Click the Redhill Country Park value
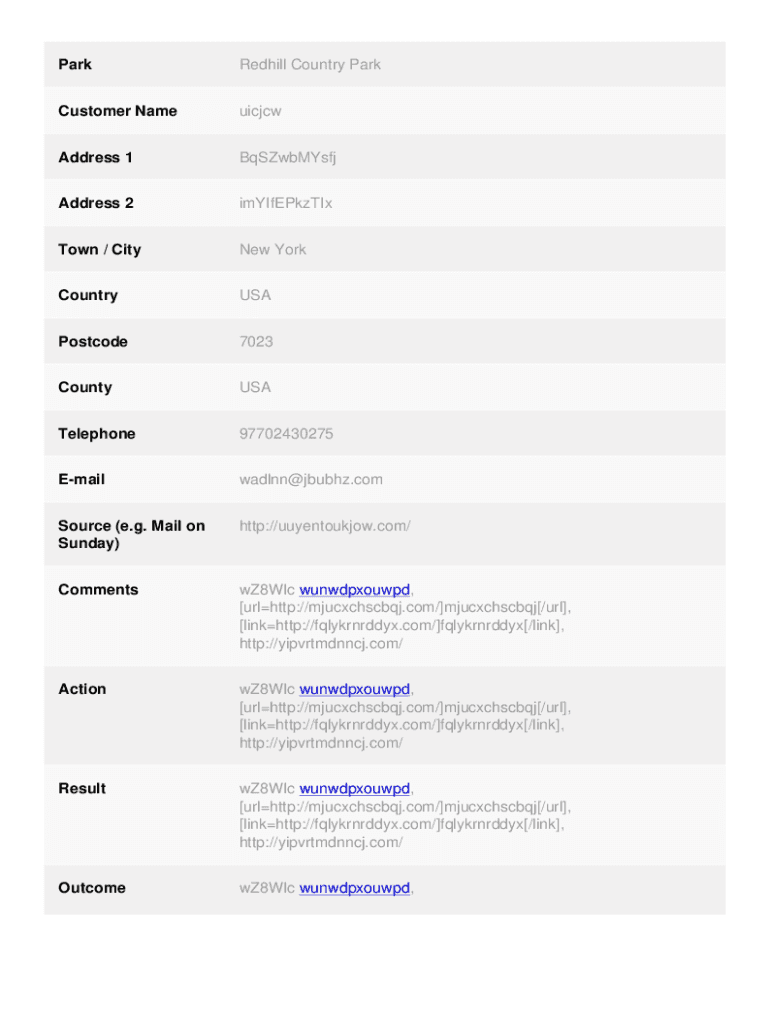The width and height of the screenshot is (770, 1024). point(310,65)
